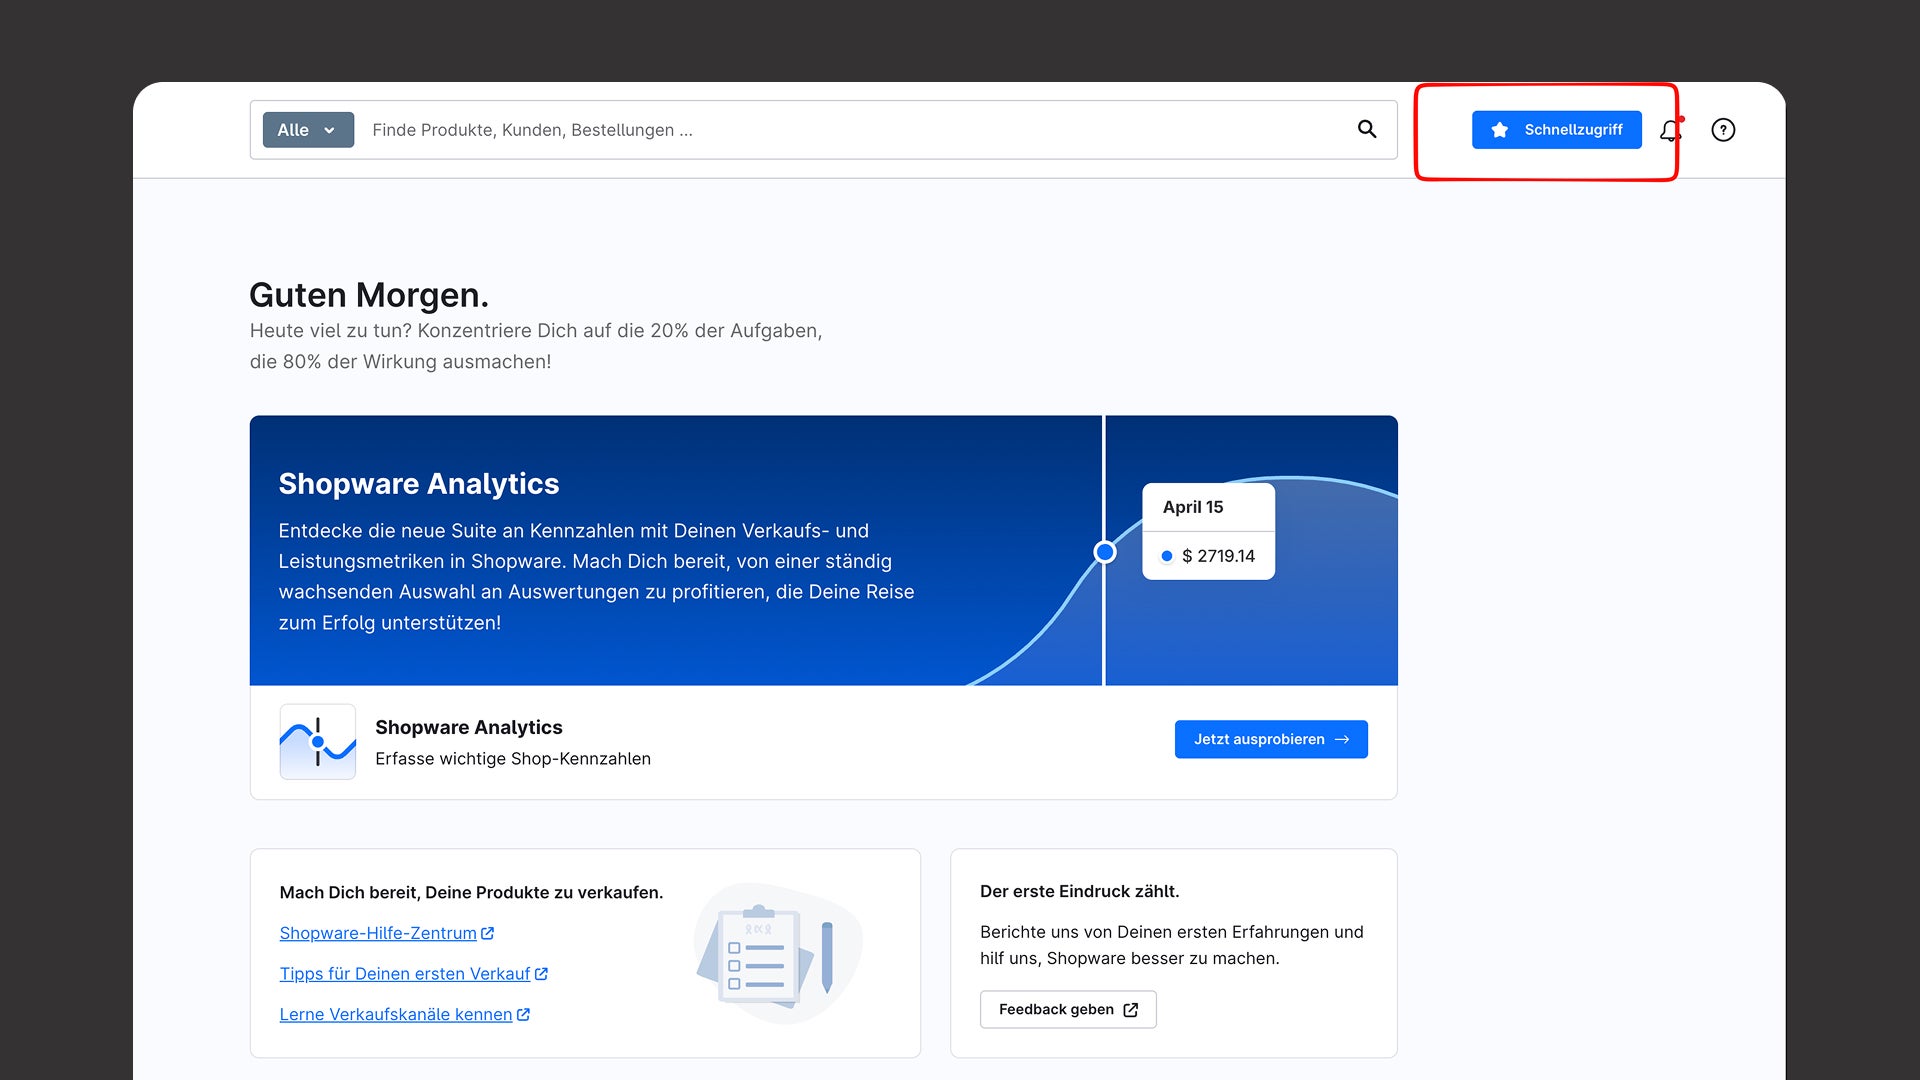1920x1080 pixels.
Task: Open Lerne Verkaufskanäle kennen link
Action: click(x=405, y=1014)
